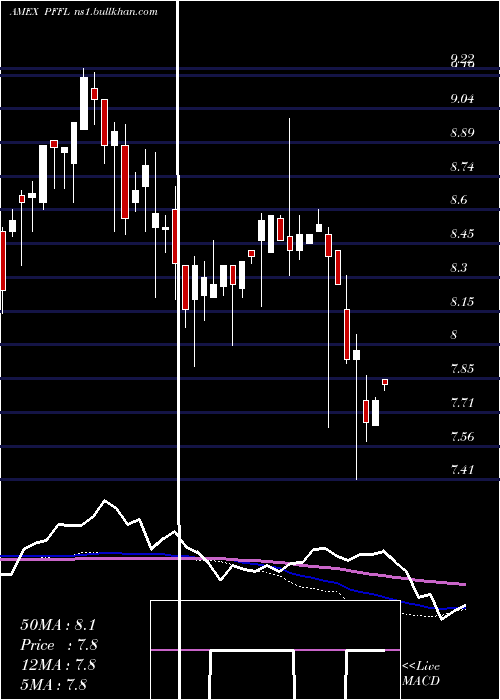This screenshot has height=700, width=500.
Task: Click the 8.89 price axis label
Action: click(x=462, y=133)
